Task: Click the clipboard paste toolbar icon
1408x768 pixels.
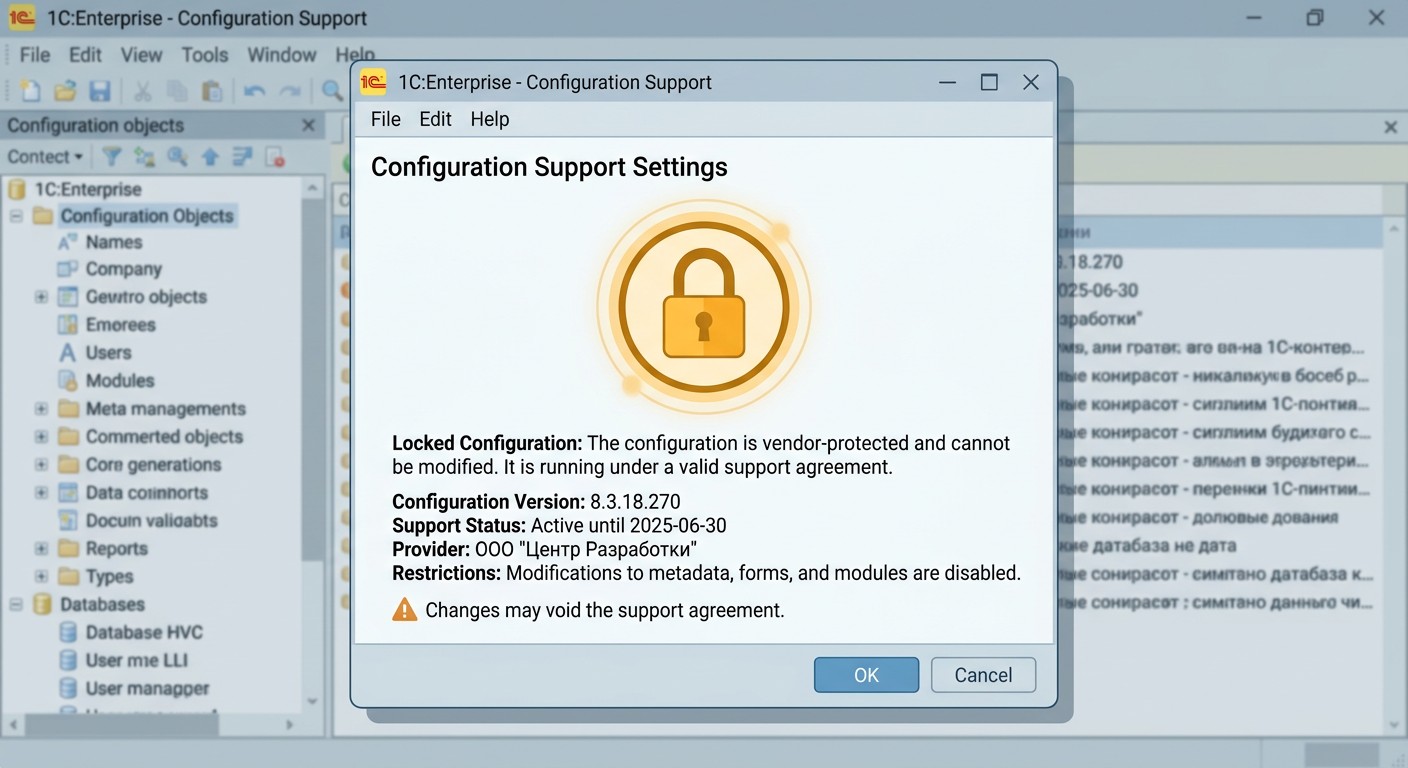Action: pos(212,91)
